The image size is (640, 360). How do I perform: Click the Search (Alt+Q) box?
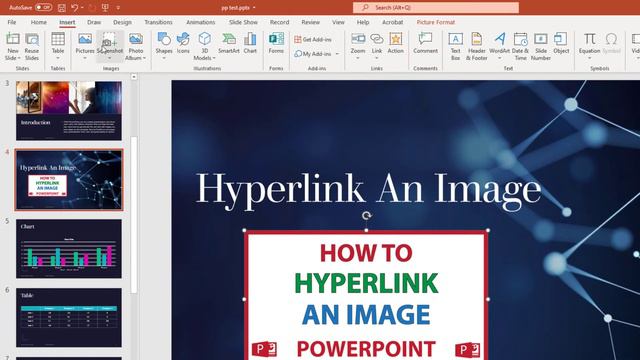436,7
